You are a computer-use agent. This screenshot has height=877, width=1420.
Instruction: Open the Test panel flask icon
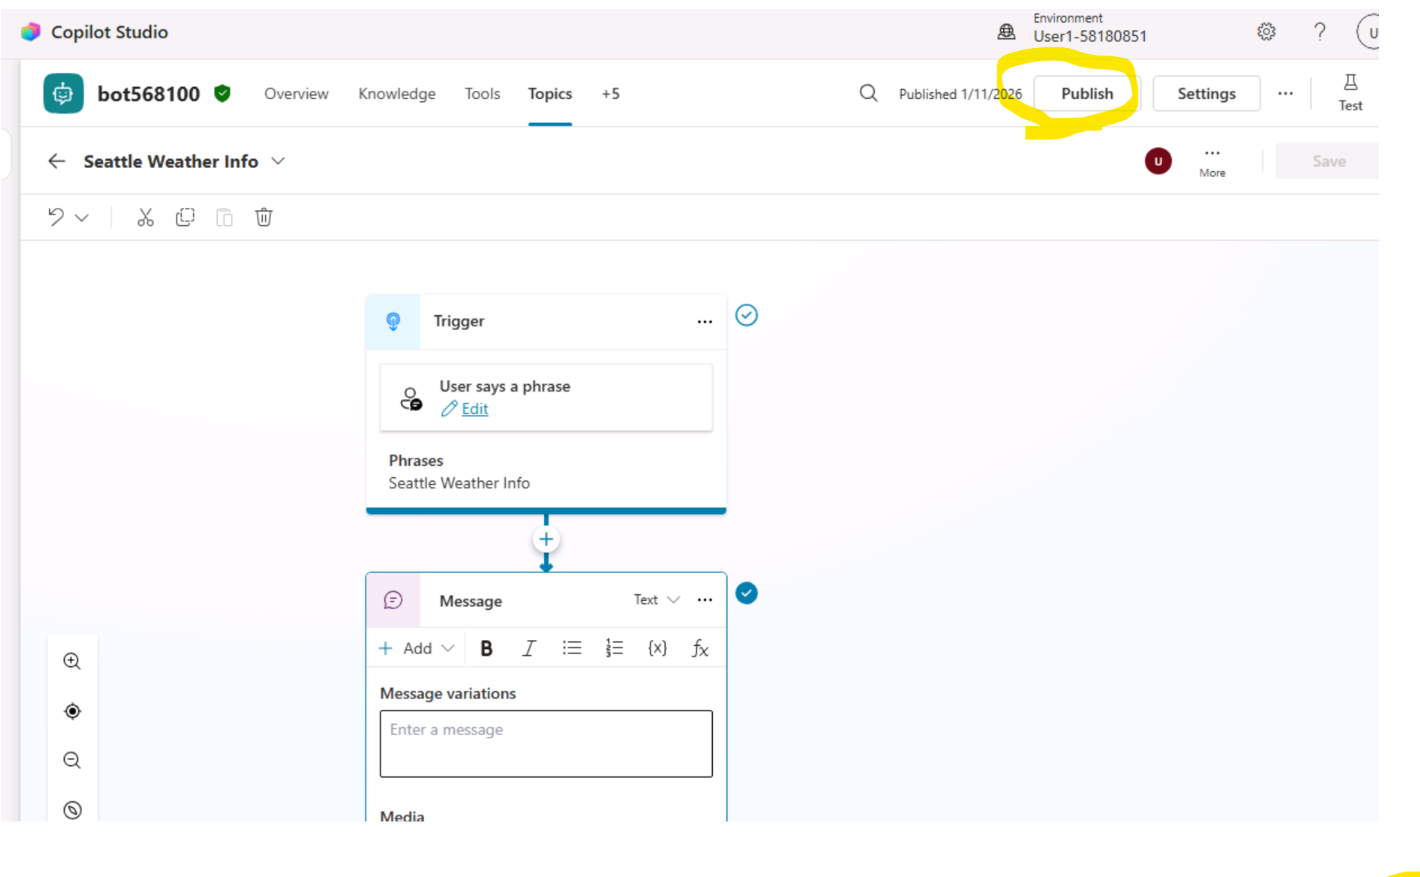(1350, 92)
